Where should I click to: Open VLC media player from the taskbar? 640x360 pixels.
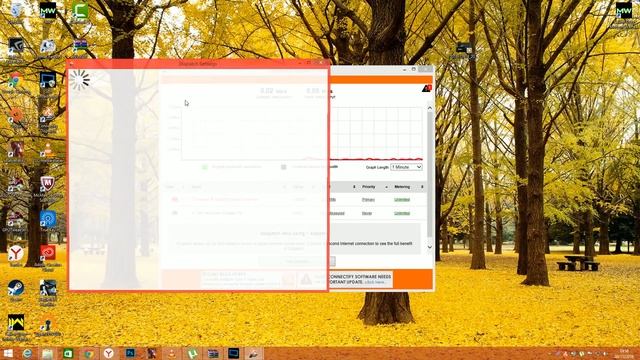[x=172, y=353]
